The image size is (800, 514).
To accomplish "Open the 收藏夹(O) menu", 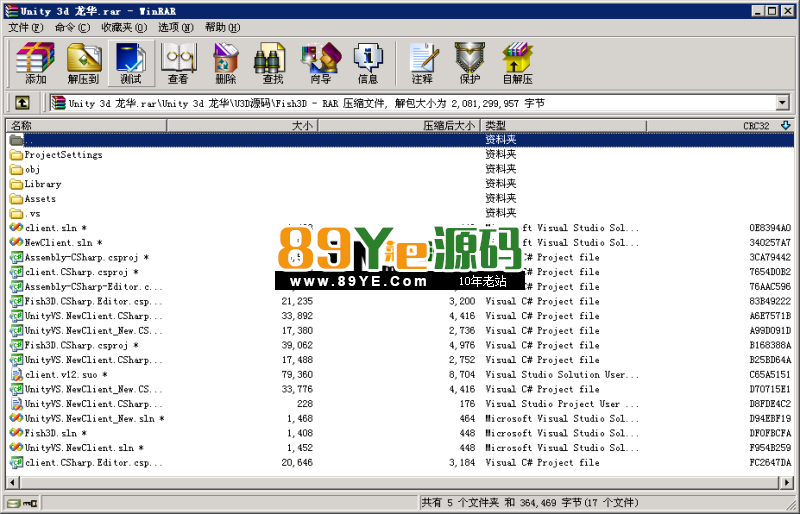I will coord(124,28).
